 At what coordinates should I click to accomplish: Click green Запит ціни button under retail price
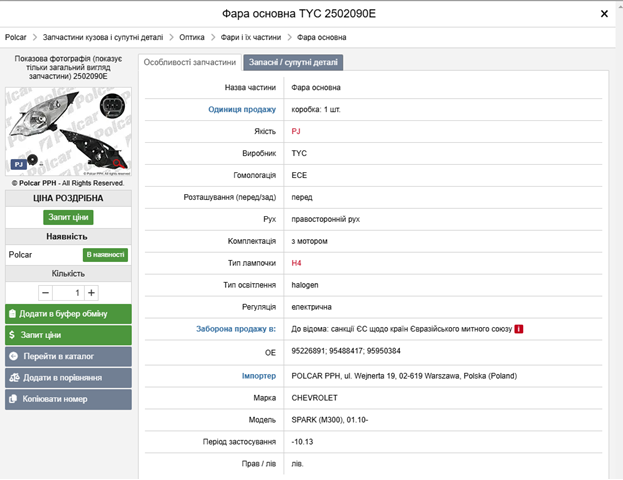pos(68,217)
